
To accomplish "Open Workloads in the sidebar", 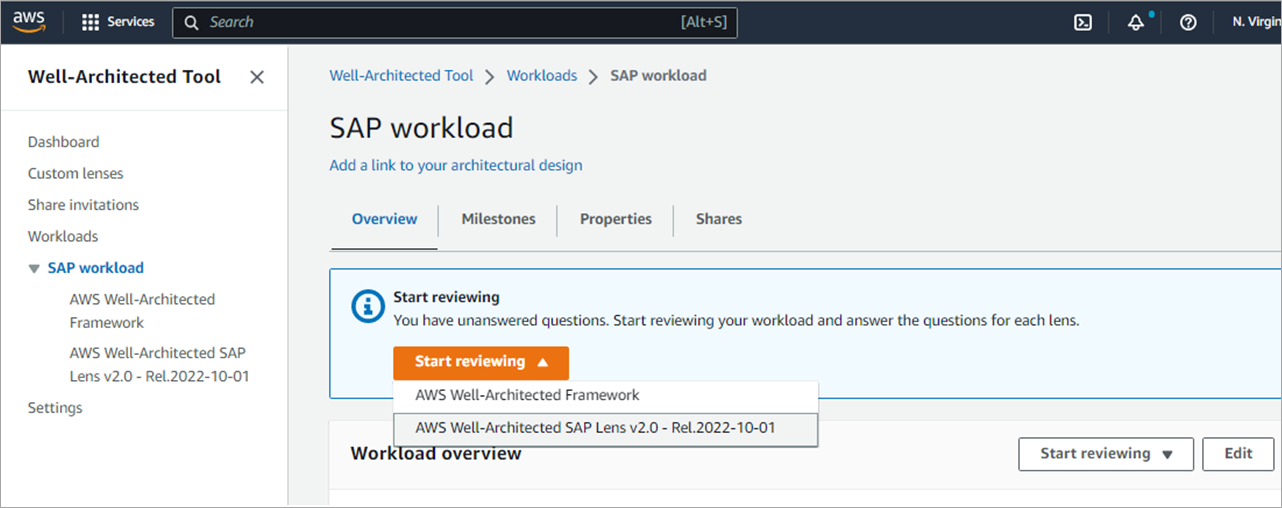I will tap(63, 237).
